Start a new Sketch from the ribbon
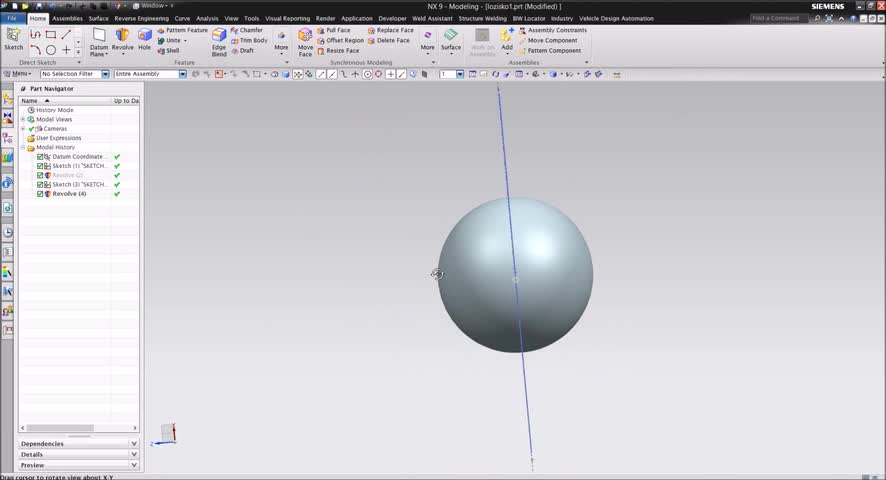The height and width of the screenshot is (480, 886). point(13,40)
